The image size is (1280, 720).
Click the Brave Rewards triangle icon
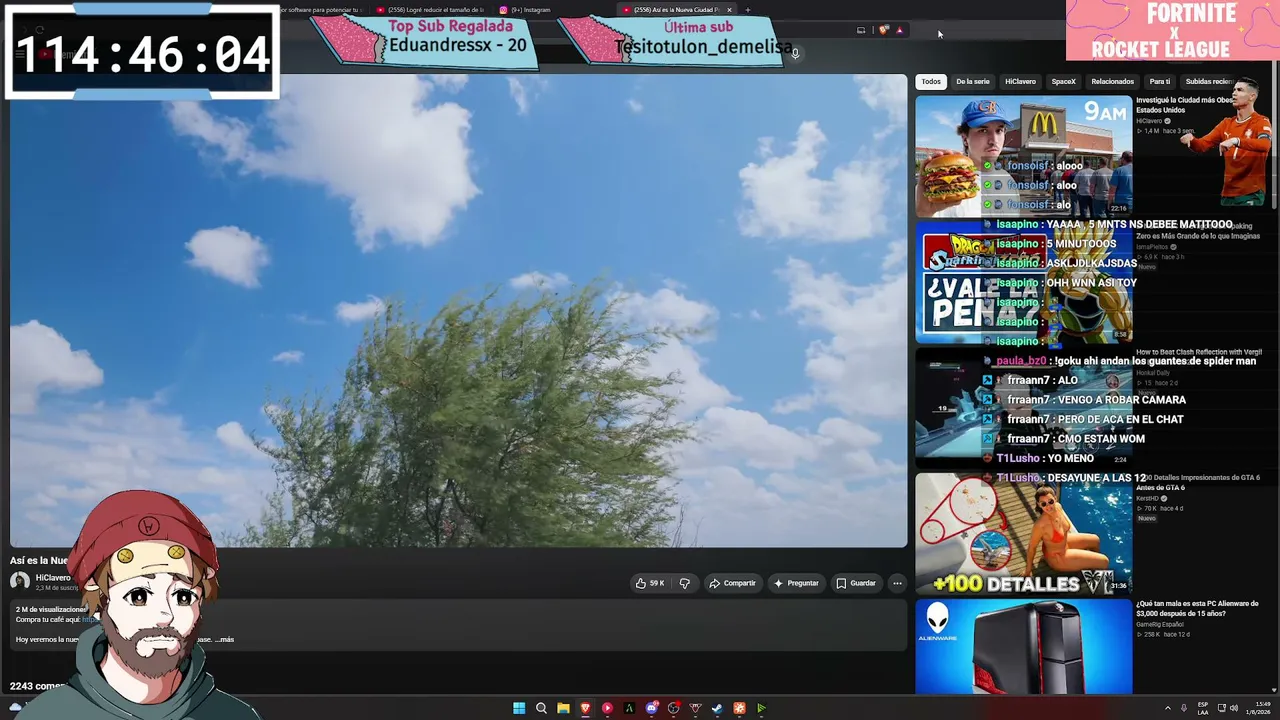[x=899, y=30]
